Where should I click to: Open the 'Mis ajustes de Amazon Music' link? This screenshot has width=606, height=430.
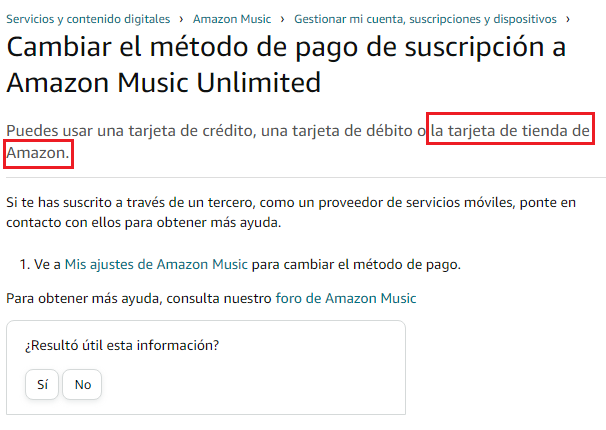pos(155,264)
